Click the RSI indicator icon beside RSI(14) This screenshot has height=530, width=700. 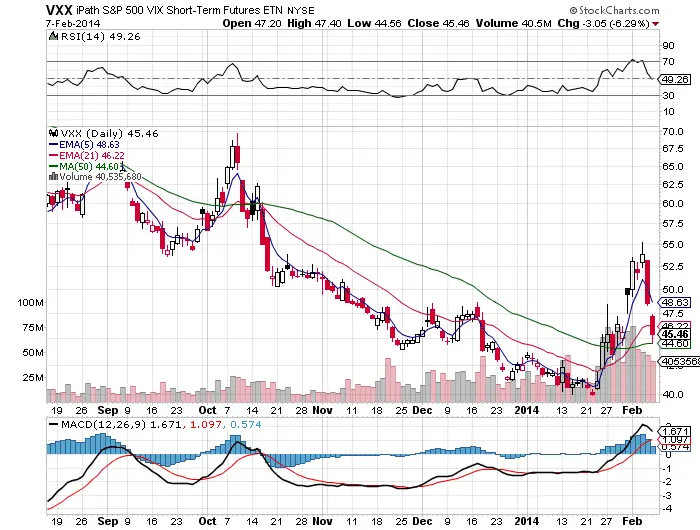53,36
